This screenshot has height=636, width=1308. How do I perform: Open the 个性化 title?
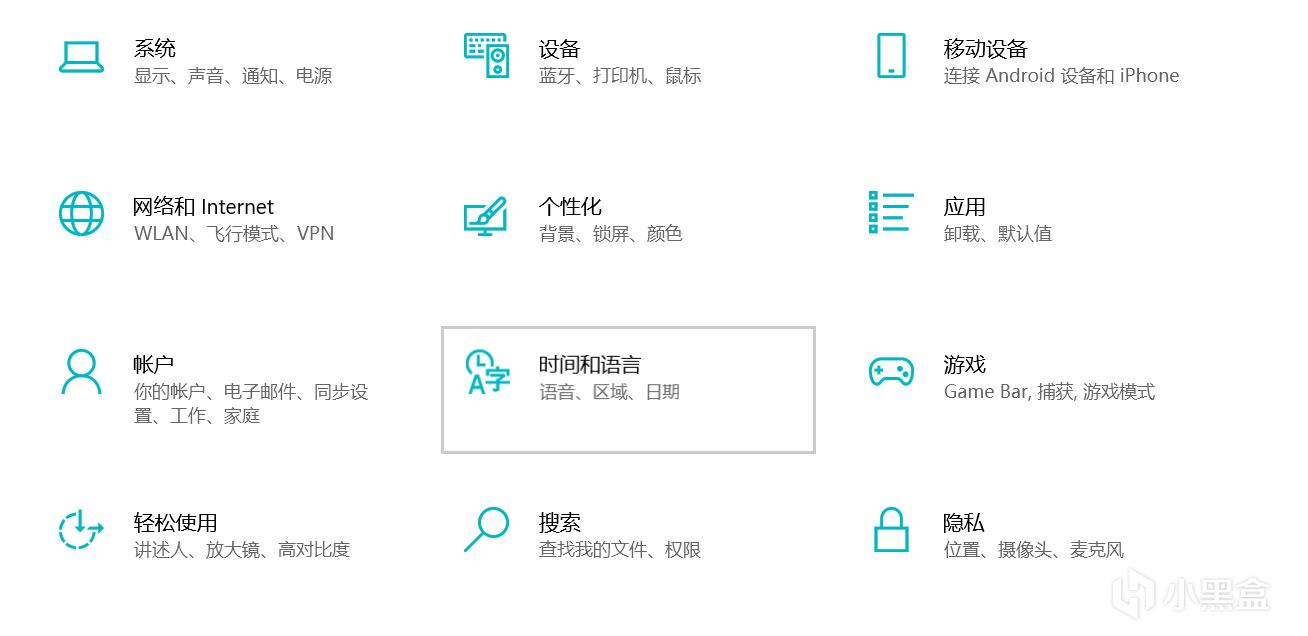570,206
